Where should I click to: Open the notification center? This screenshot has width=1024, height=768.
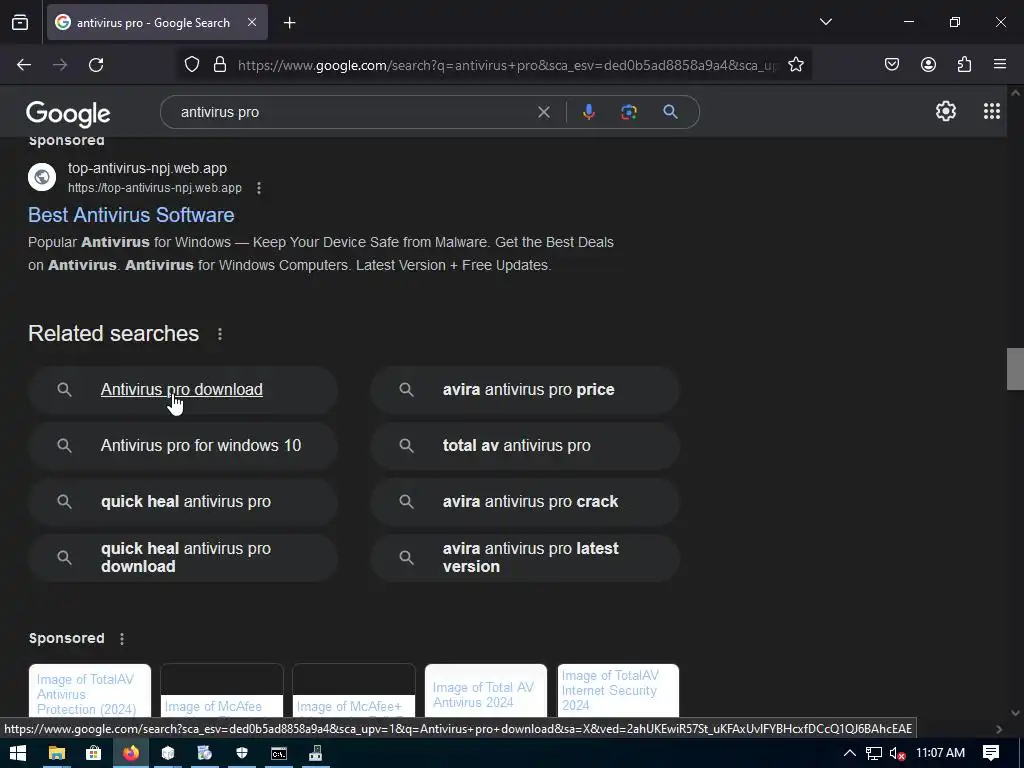tap(991, 754)
